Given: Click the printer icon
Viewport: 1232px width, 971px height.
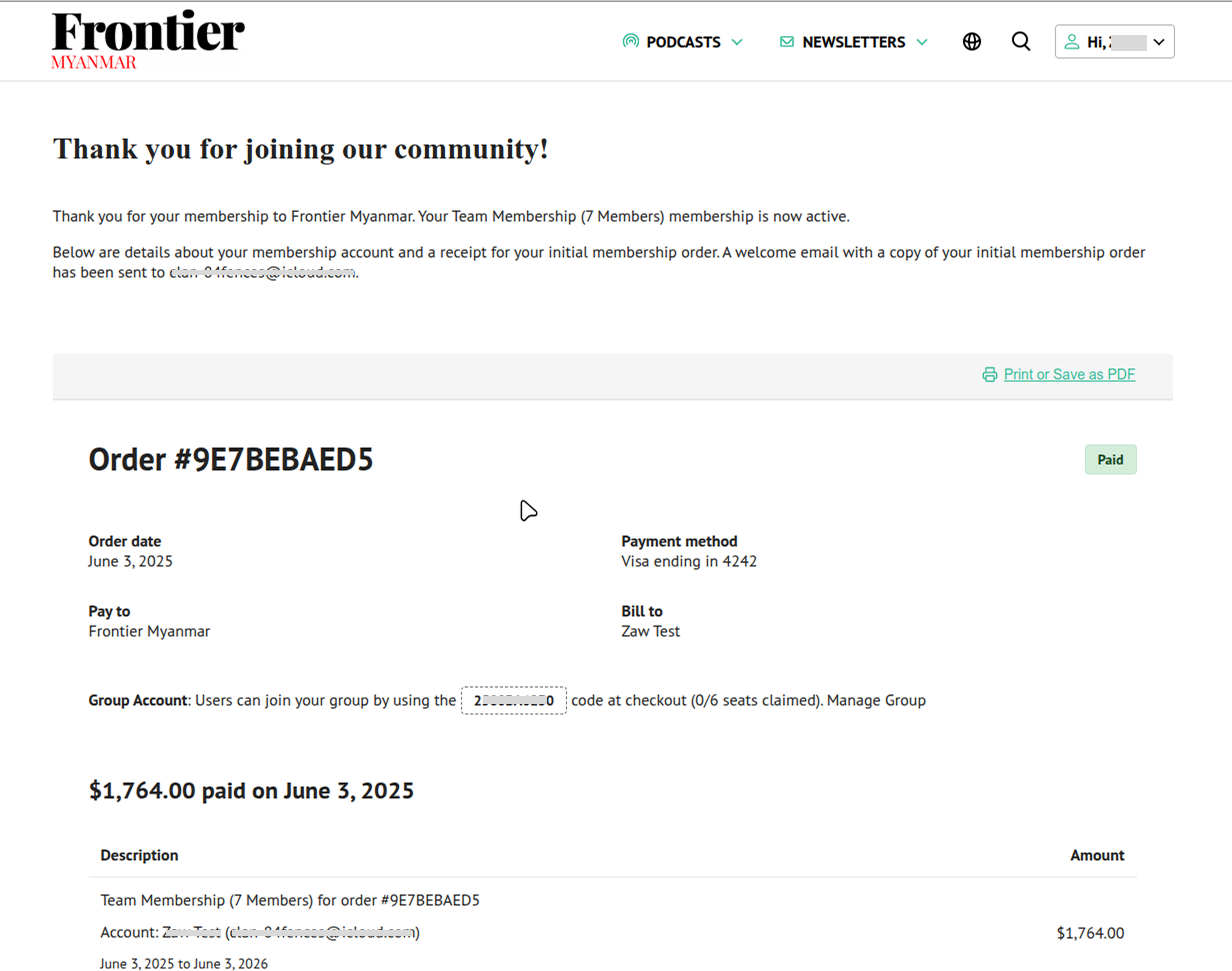Looking at the screenshot, I should [x=990, y=375].
